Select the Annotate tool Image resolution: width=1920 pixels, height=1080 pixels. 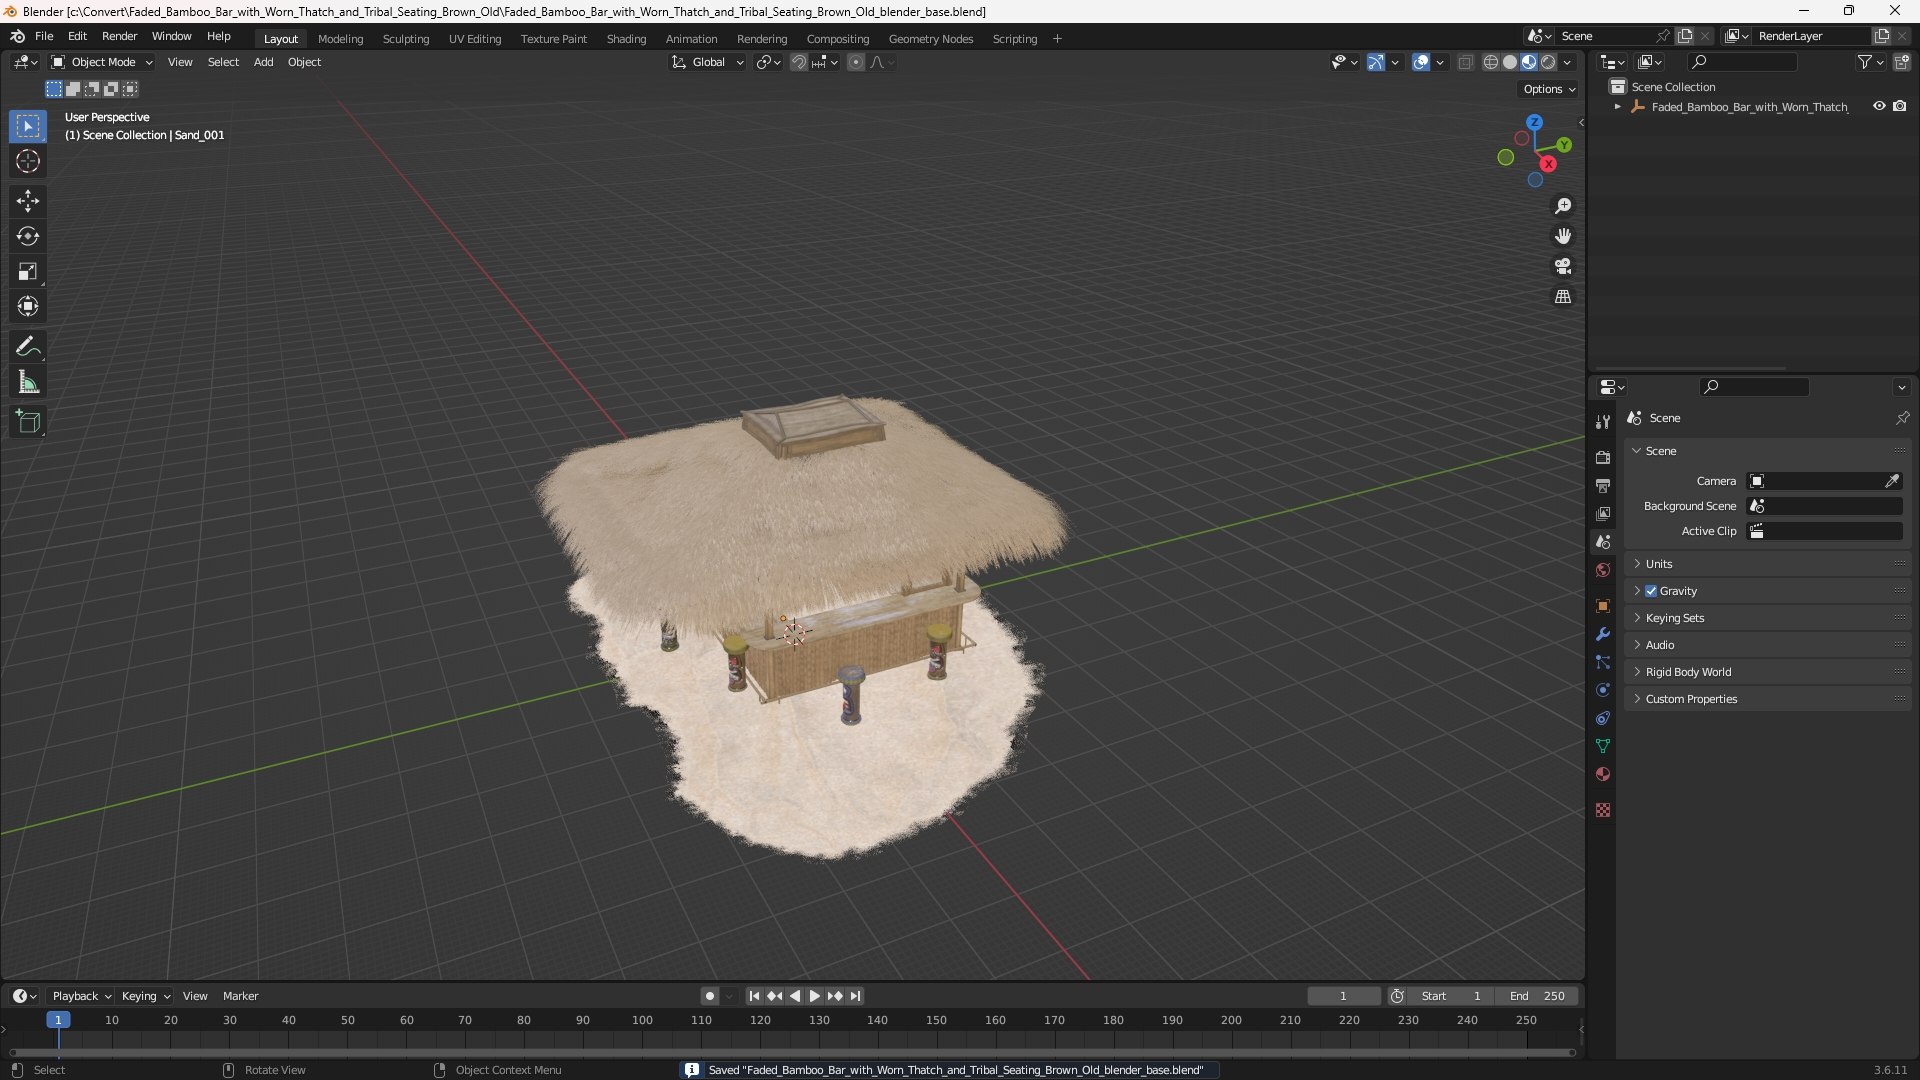click(x=28, y=347)
